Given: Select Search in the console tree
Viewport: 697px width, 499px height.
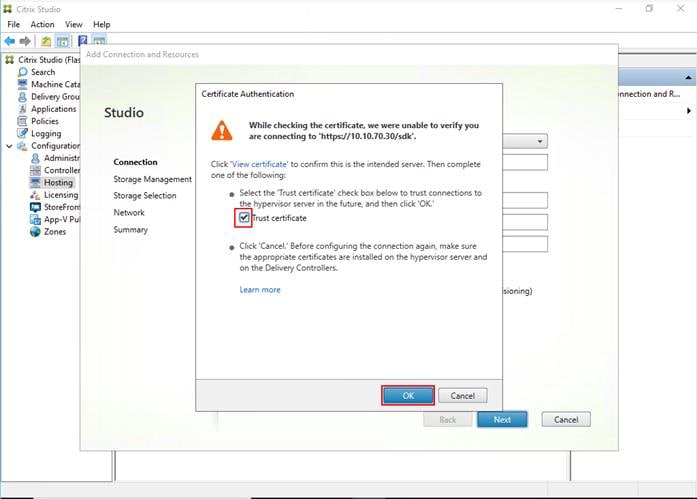Looking at the screenshot, I should tap(43, 72).
